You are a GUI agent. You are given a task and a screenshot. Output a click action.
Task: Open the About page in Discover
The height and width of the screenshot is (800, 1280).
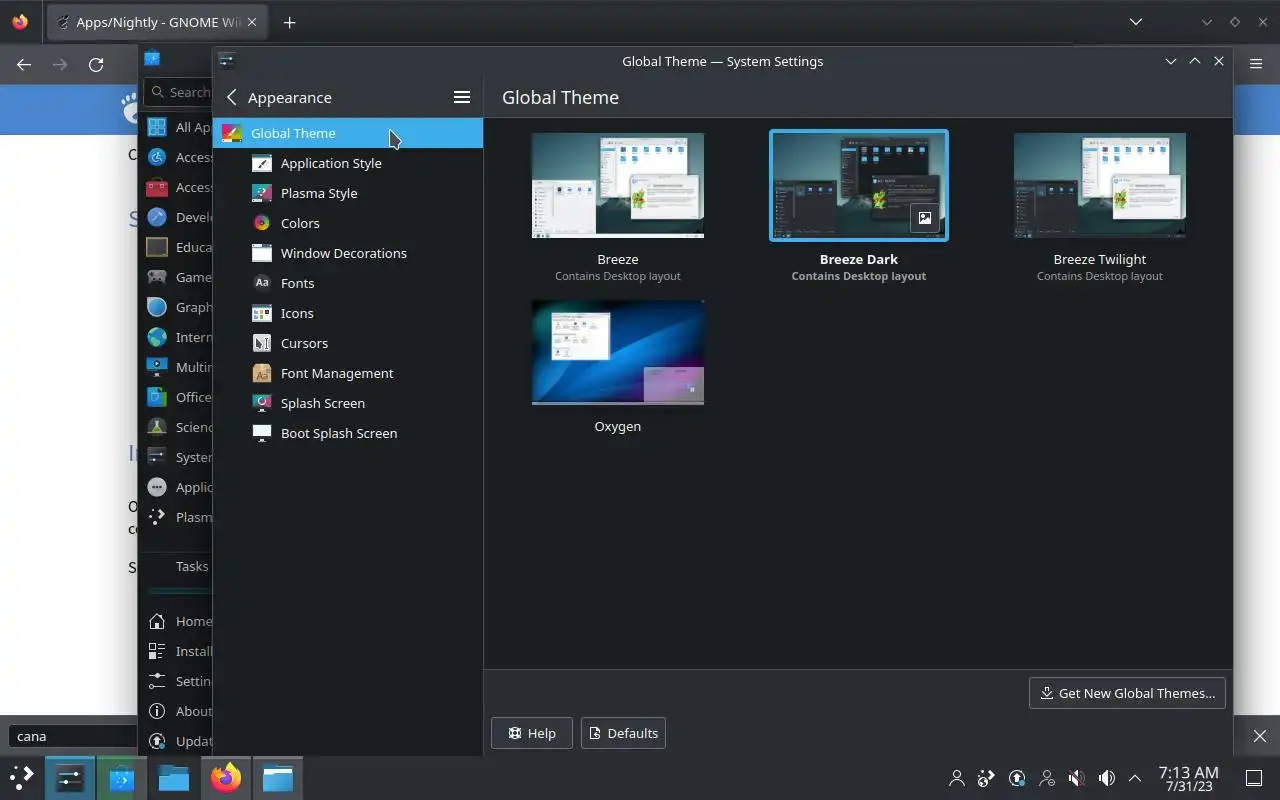[177, 711]
